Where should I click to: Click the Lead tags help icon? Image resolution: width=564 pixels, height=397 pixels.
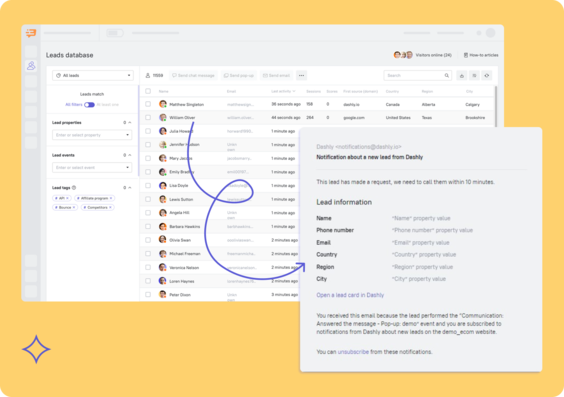tap(74, 188)
